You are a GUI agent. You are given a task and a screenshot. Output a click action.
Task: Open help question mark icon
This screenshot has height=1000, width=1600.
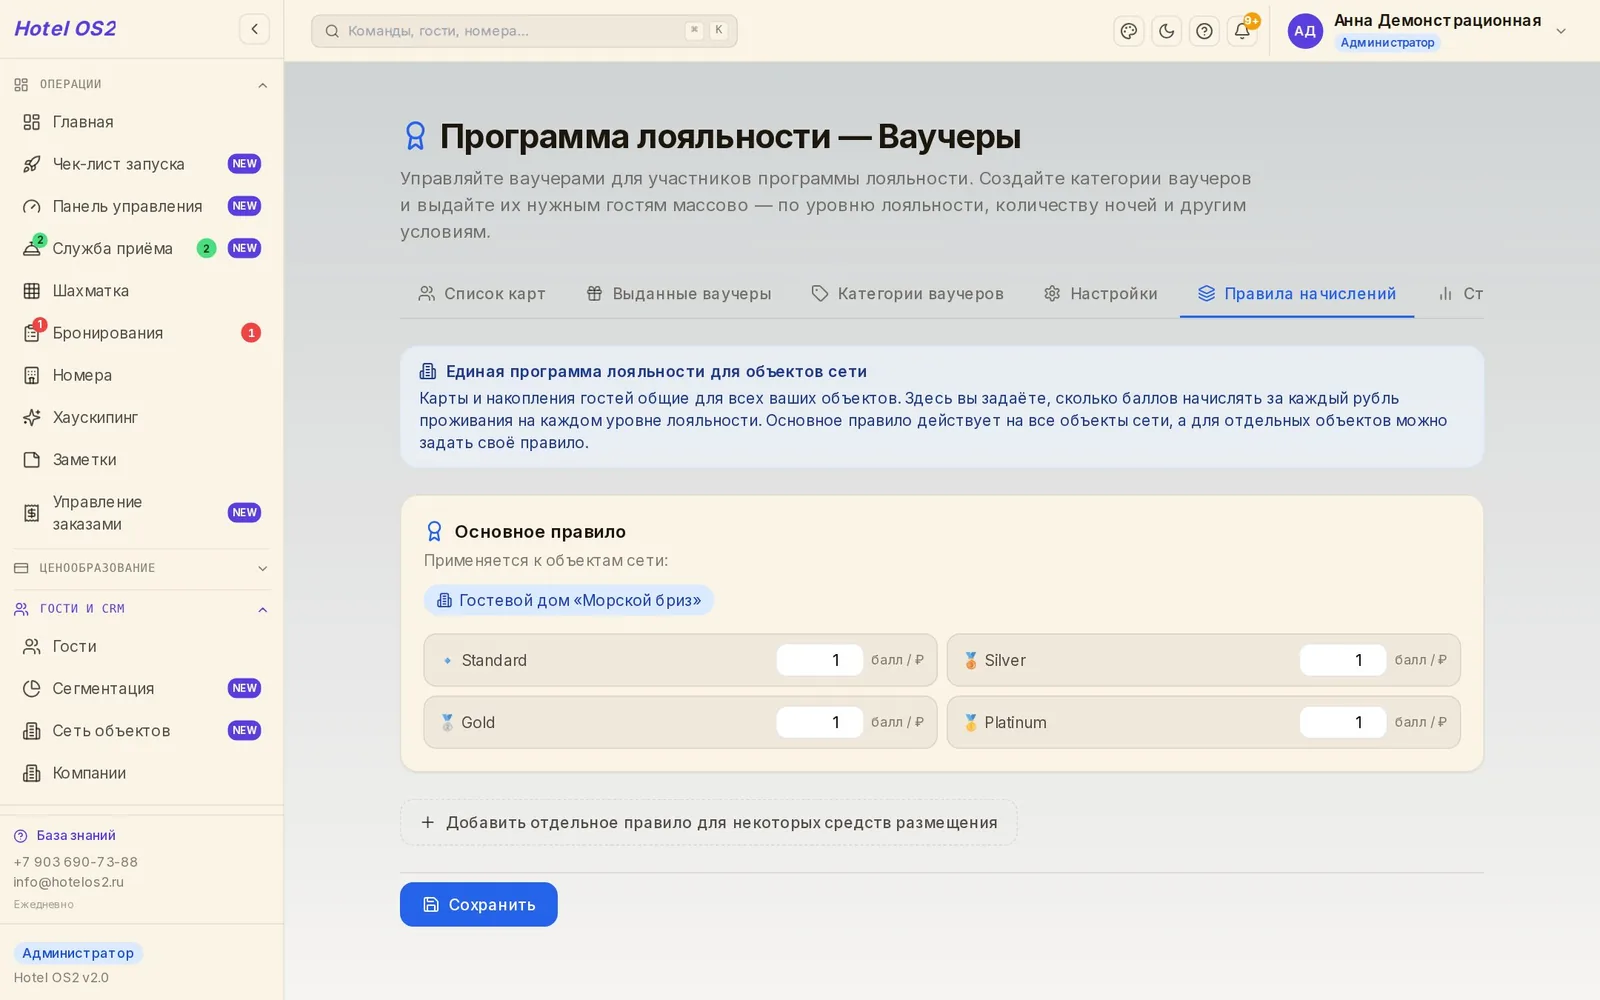(1204, 31)
